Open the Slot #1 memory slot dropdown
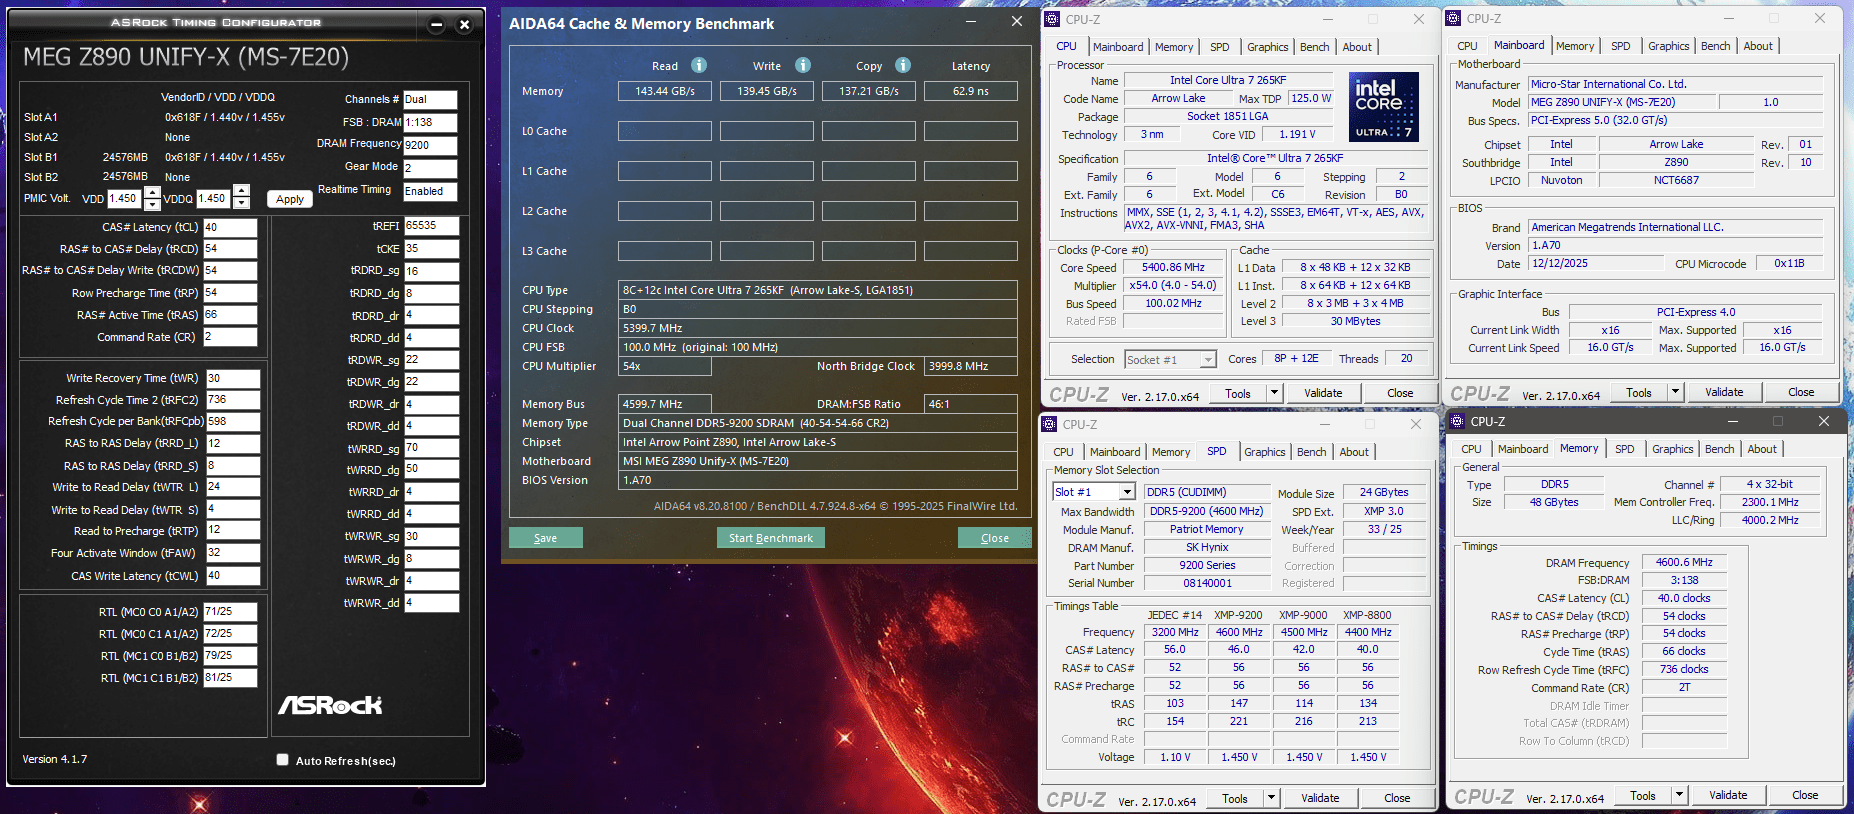The width and height of the screenshot is (1854, 814). (1127, 492)
